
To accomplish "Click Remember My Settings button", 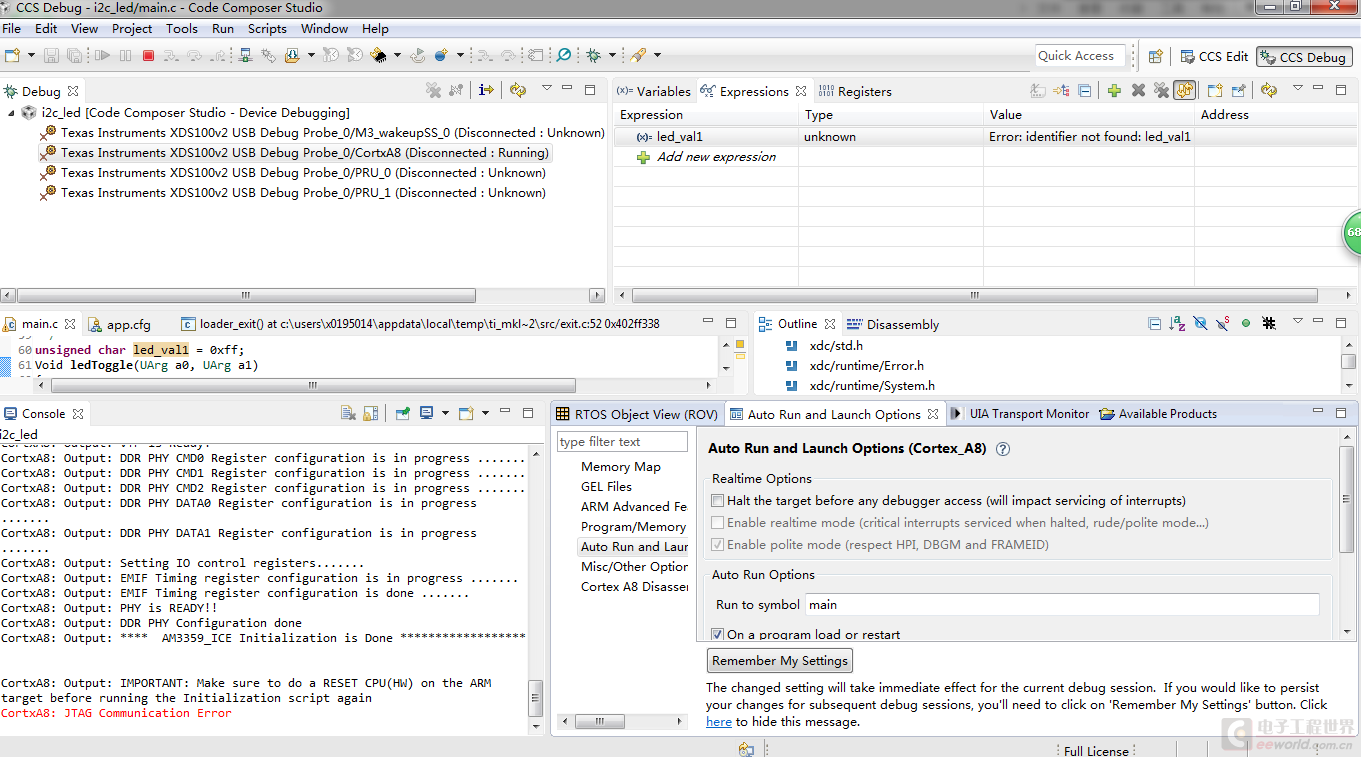I will point(780,661).
